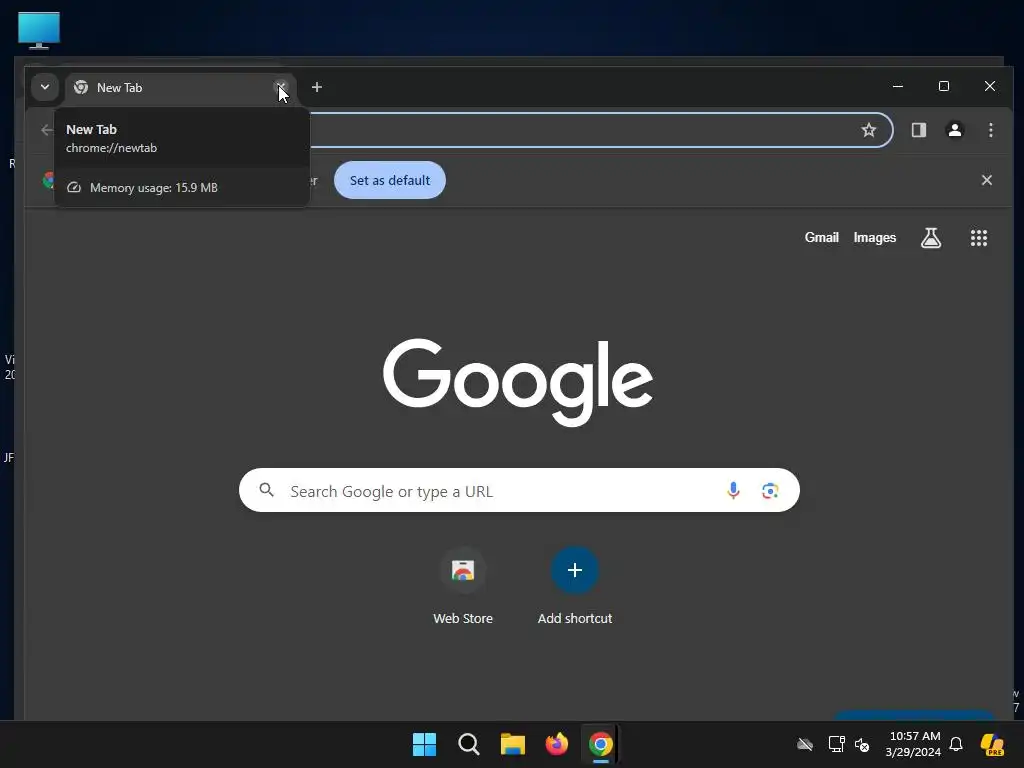Open the profile account icon
The width and height of the screenshot is (1024, 768).
click(955, 130)
